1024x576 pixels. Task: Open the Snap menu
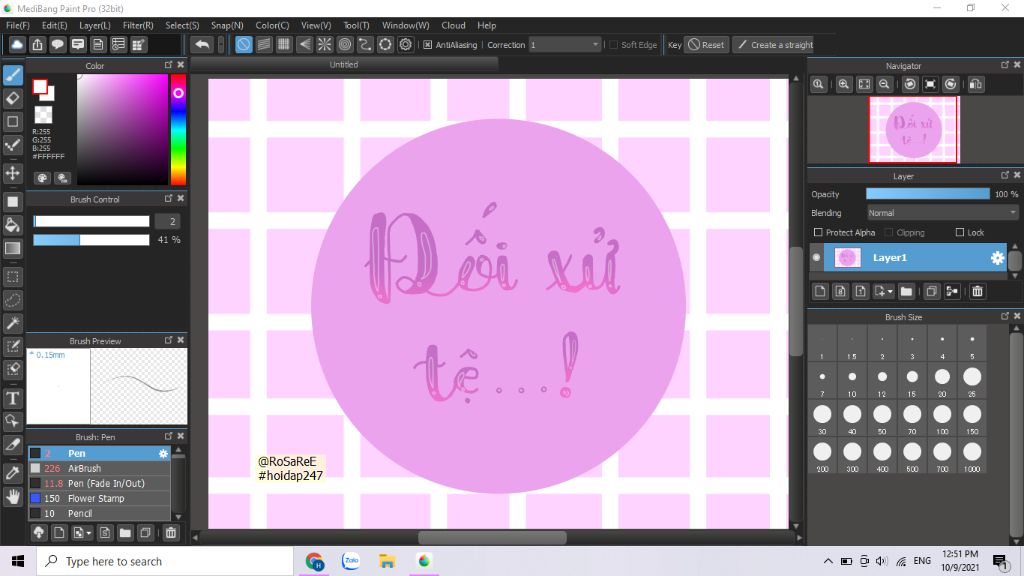click(227, 25)
